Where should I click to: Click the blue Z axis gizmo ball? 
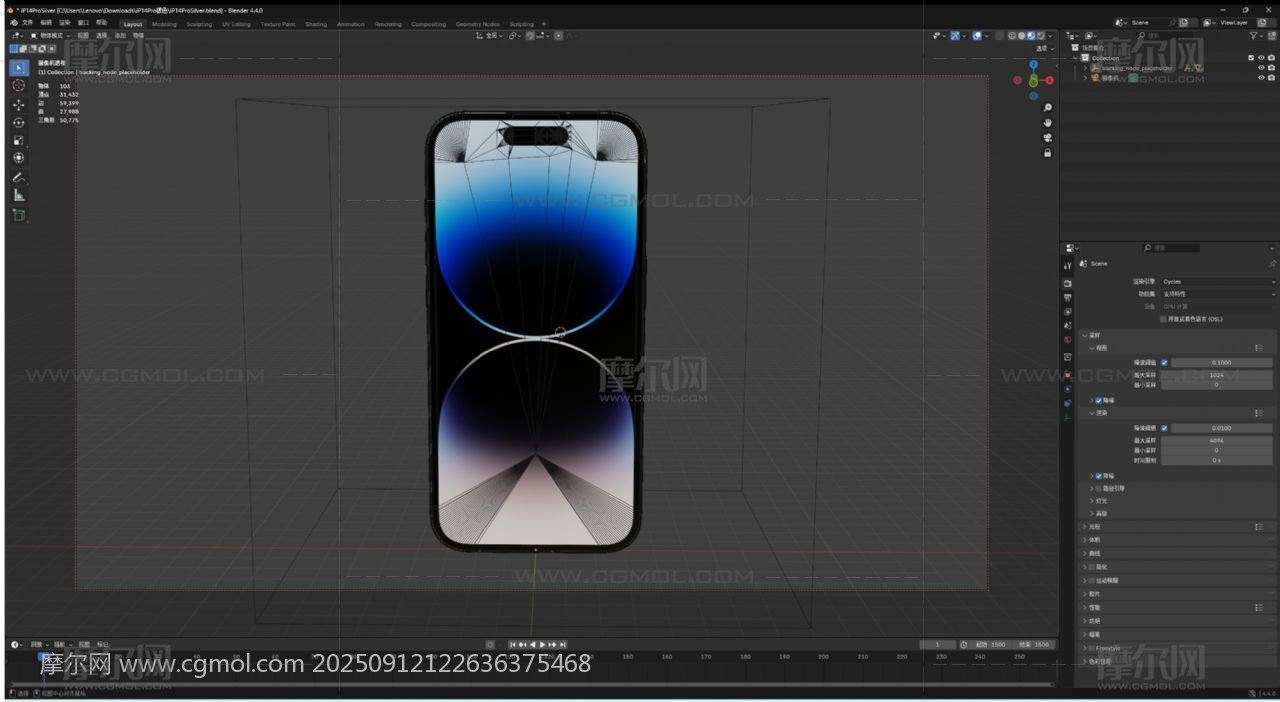[x=1033, y=64]
